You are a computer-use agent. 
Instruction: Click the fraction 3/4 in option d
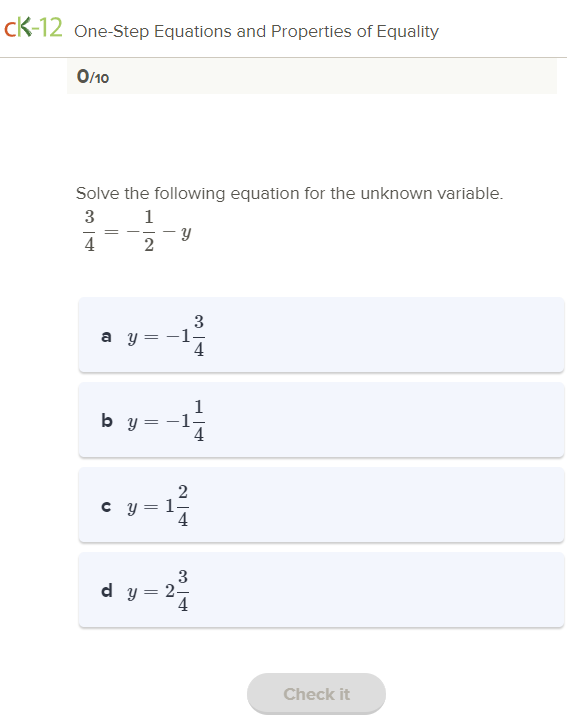(x=183, y=590)
